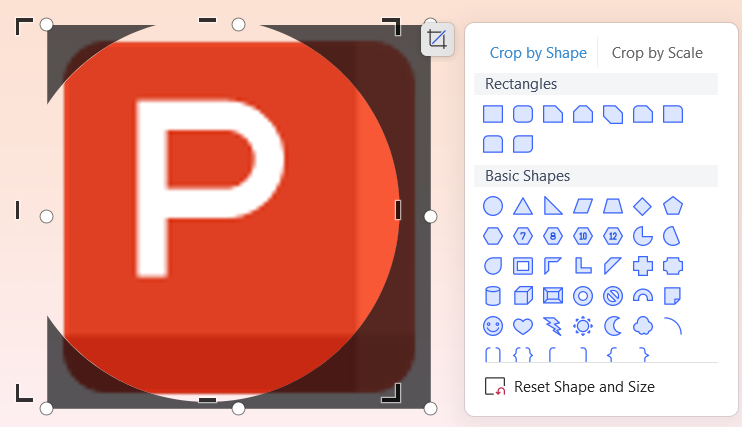
Task: Choose the lightning bolt shape
Action: point(553,326)
